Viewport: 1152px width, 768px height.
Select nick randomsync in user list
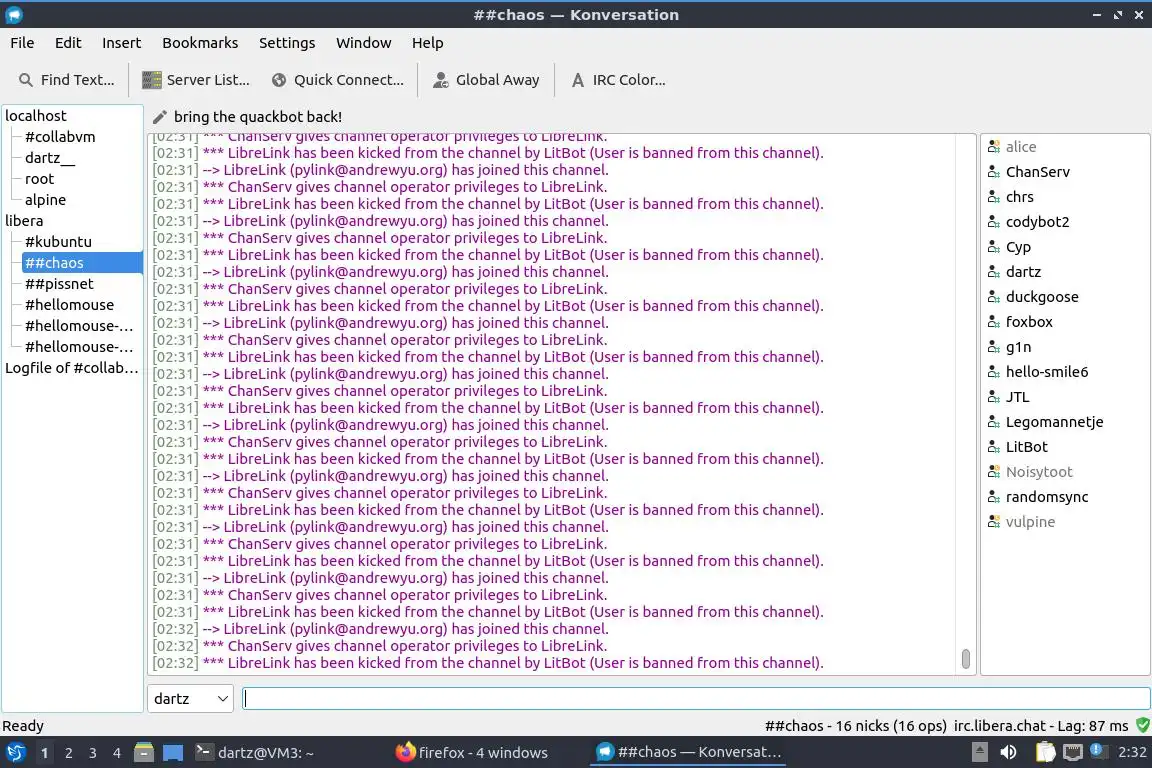click(1047, 497)
